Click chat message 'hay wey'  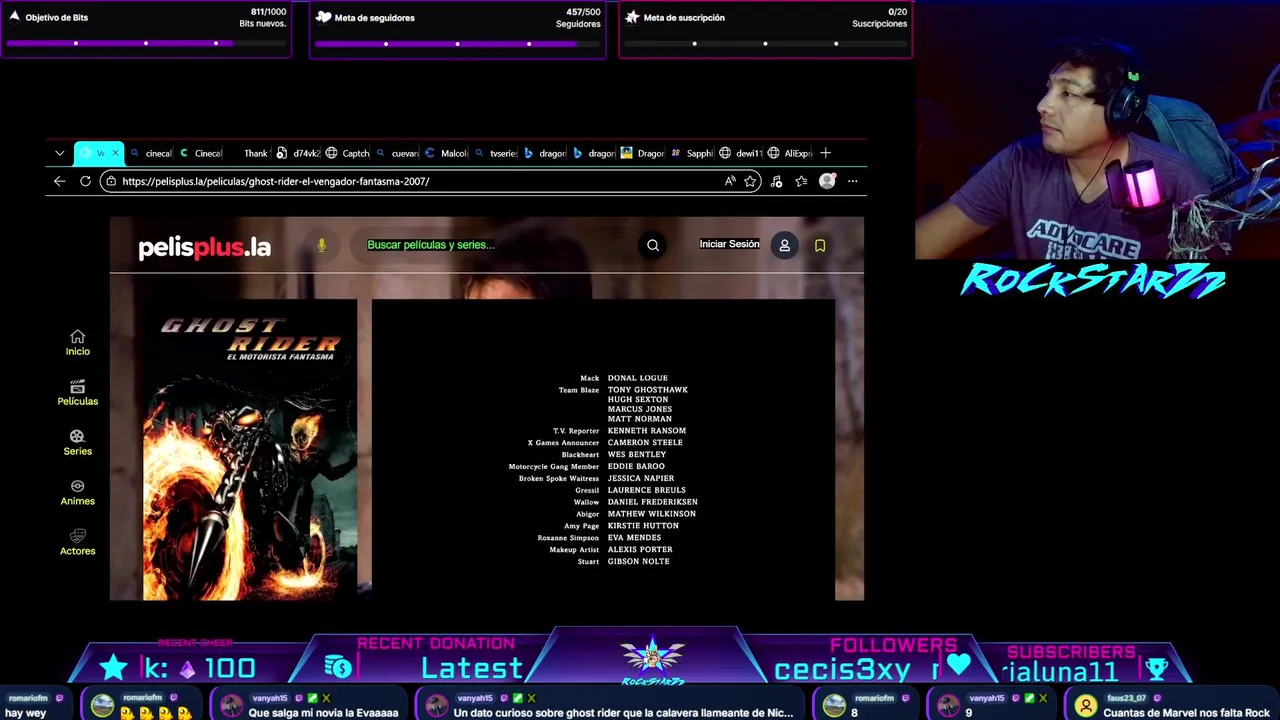26,713
